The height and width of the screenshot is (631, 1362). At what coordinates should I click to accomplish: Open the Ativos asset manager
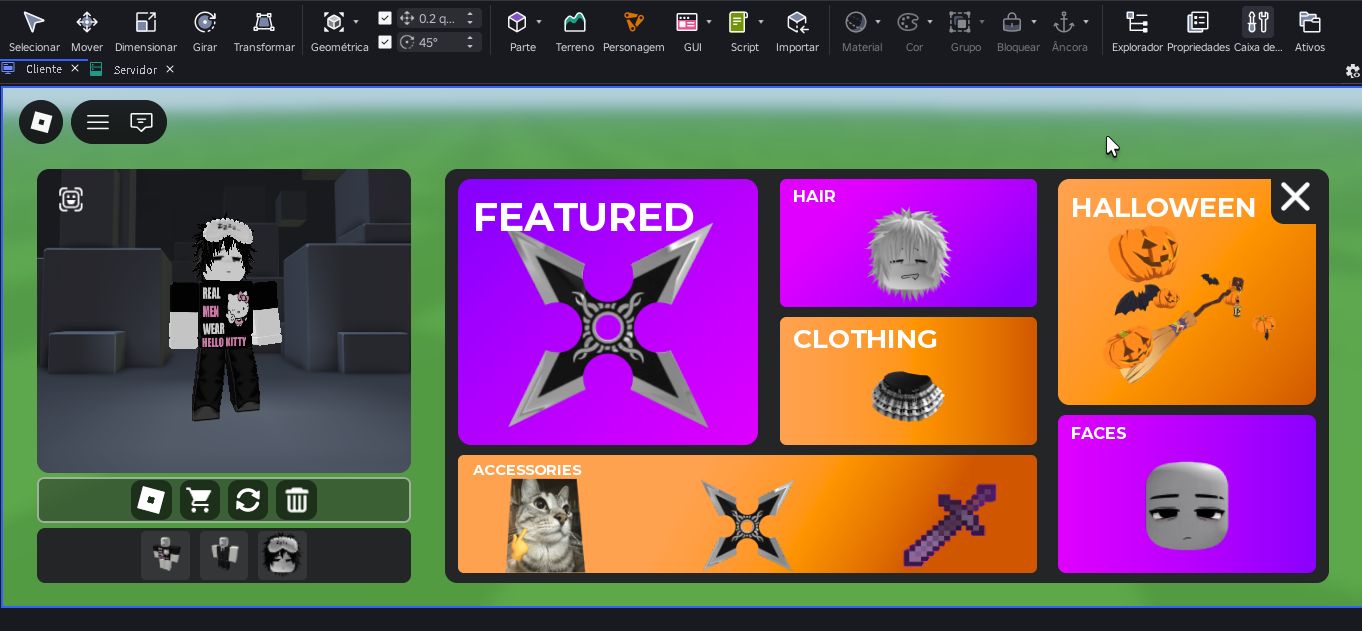click(1310, 31)
